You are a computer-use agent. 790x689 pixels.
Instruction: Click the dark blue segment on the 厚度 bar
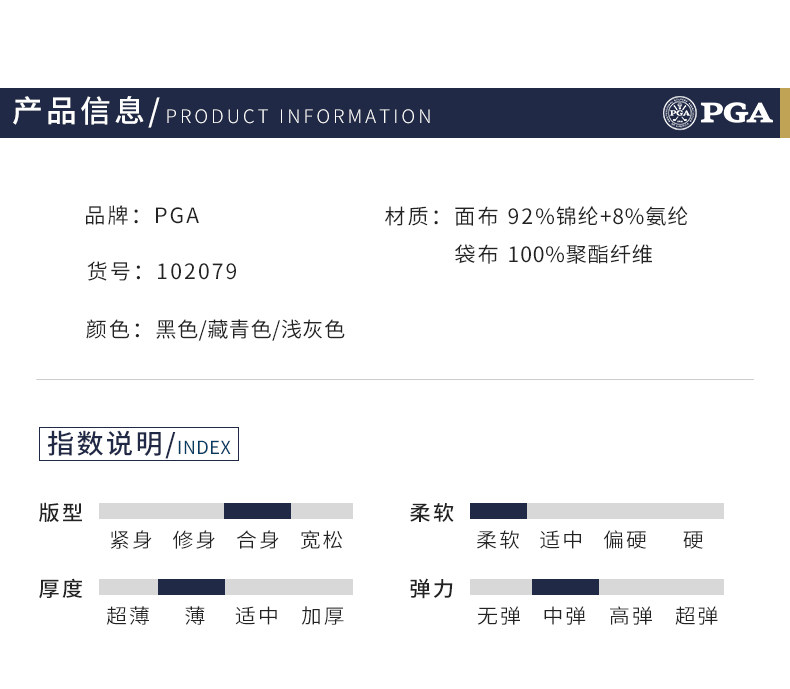click(x=191, y=587)
